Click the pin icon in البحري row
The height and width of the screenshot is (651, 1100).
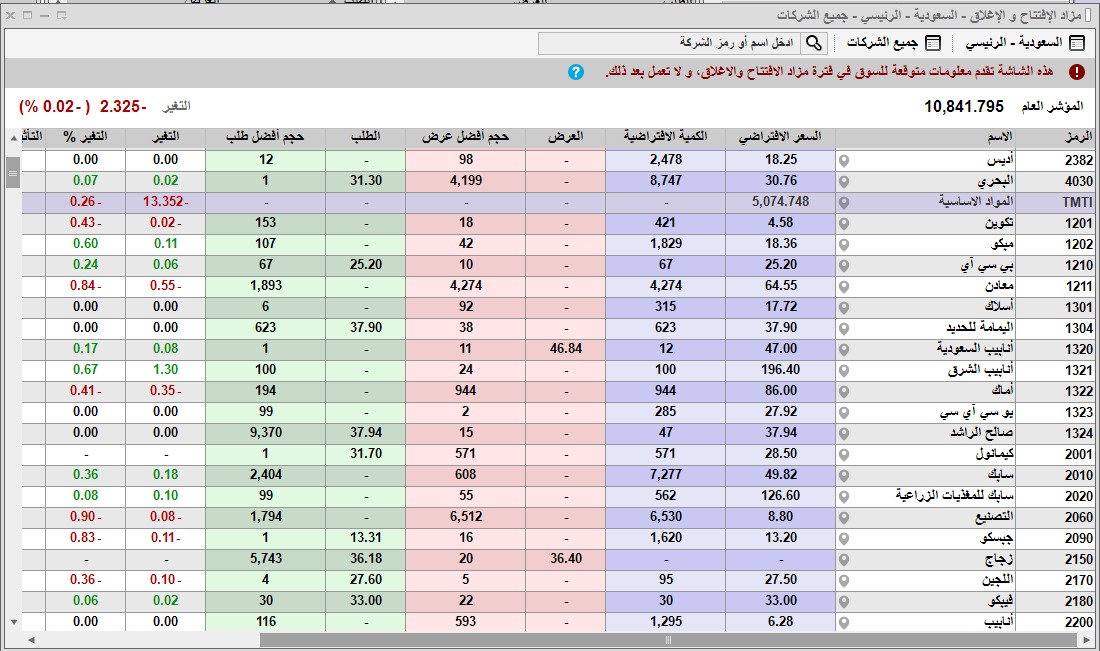(x=844, y=182)
